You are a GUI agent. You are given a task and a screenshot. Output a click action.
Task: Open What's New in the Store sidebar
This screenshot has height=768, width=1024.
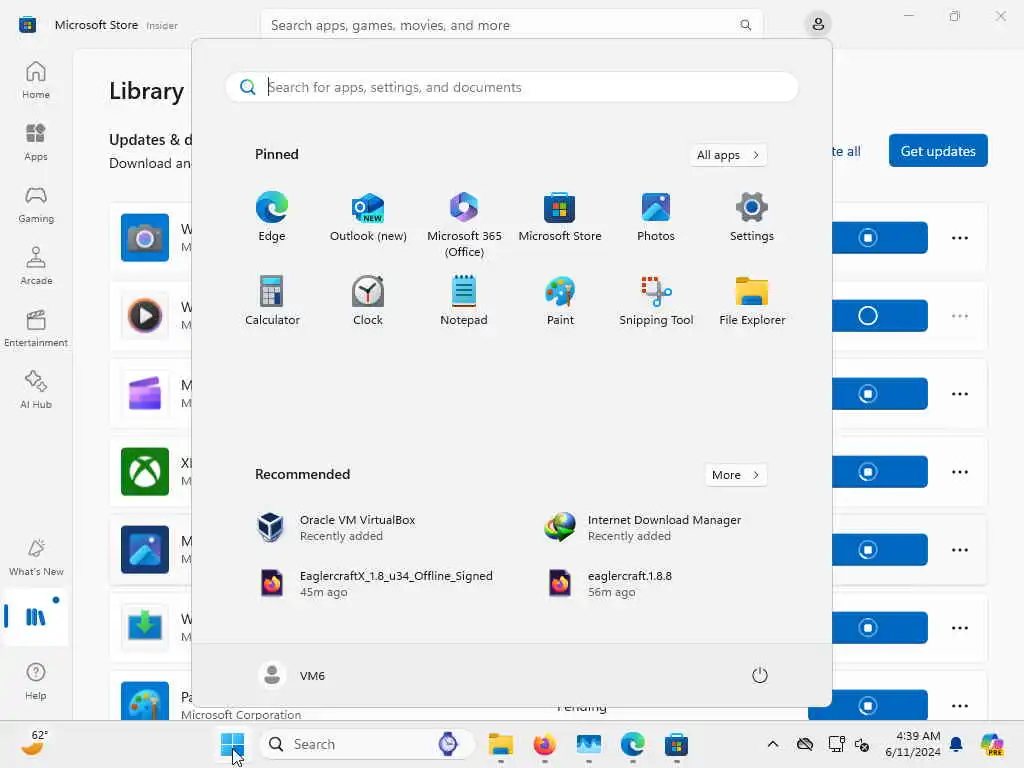coord(36,558)
